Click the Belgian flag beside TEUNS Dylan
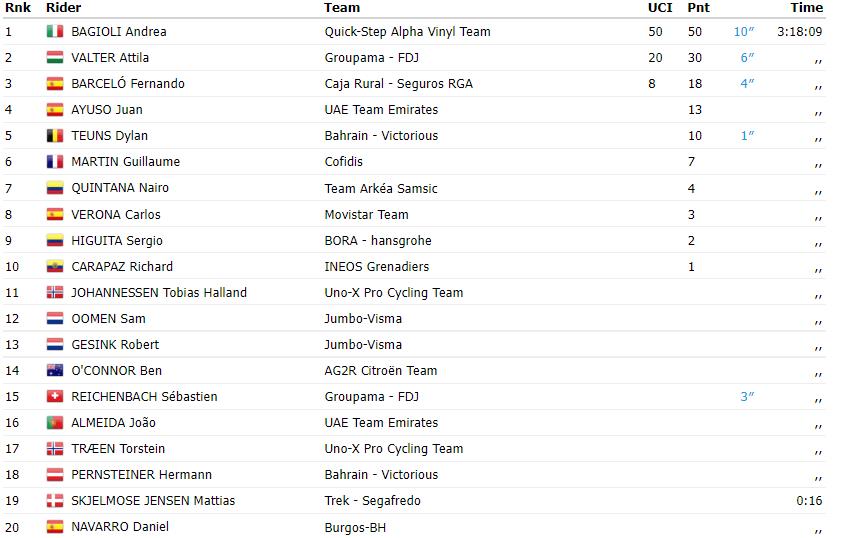 [x=54, y=135]
